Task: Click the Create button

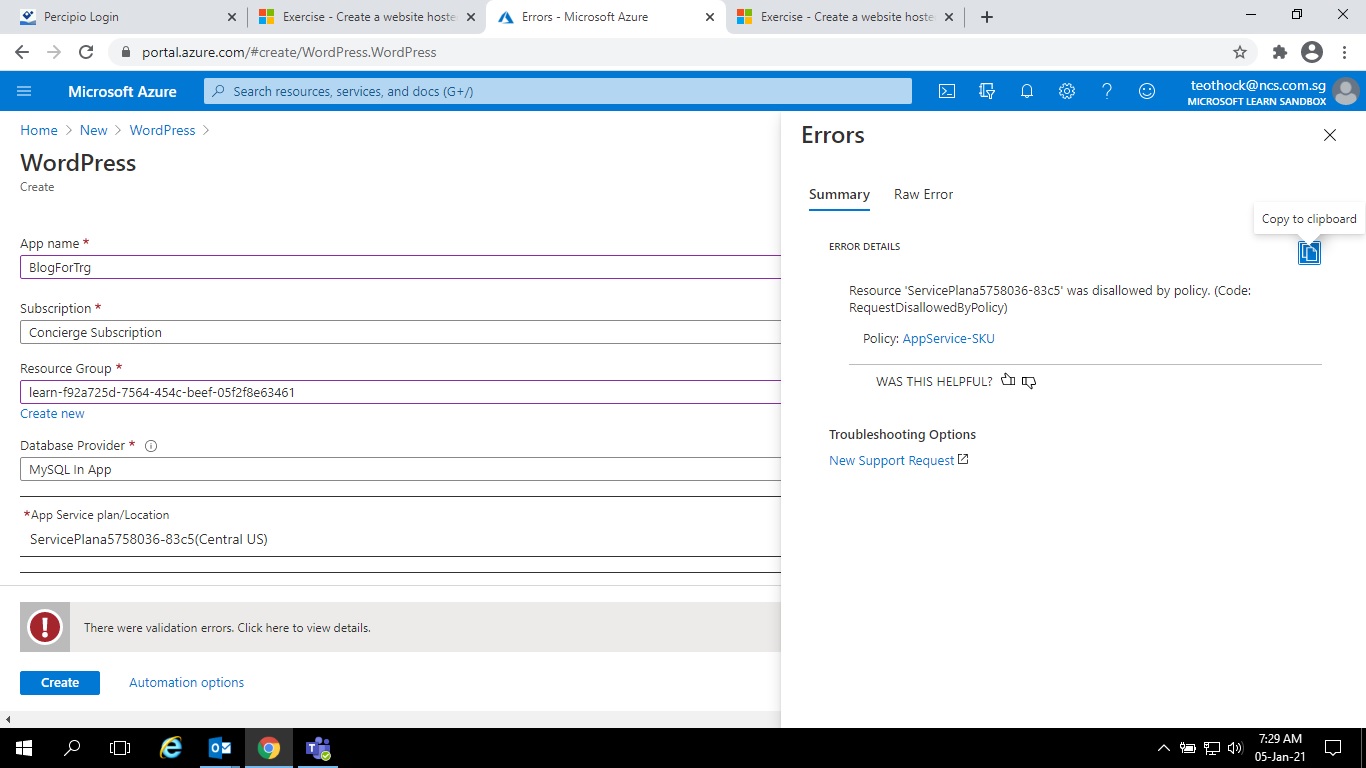Action: pos(60,682)
